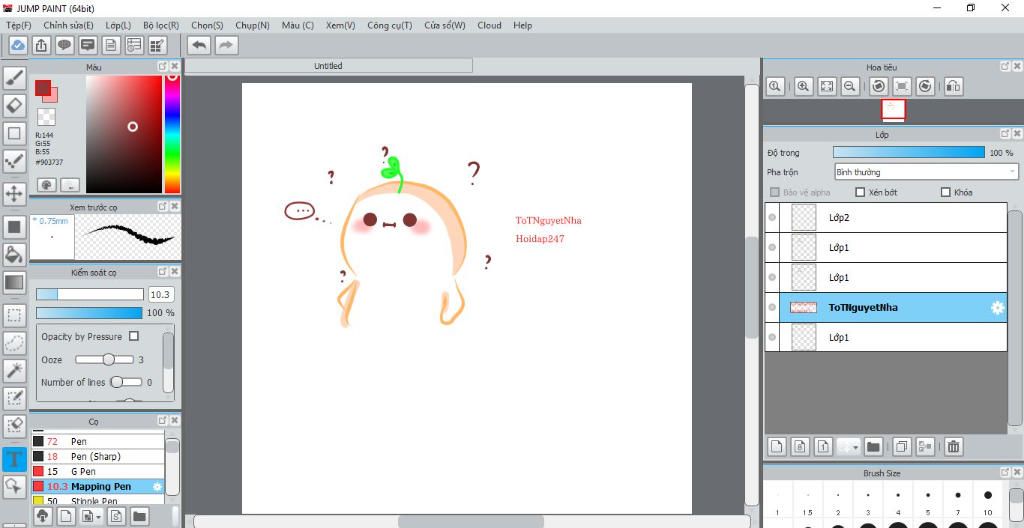Click the export share icon in toolbar

point(40,45)
